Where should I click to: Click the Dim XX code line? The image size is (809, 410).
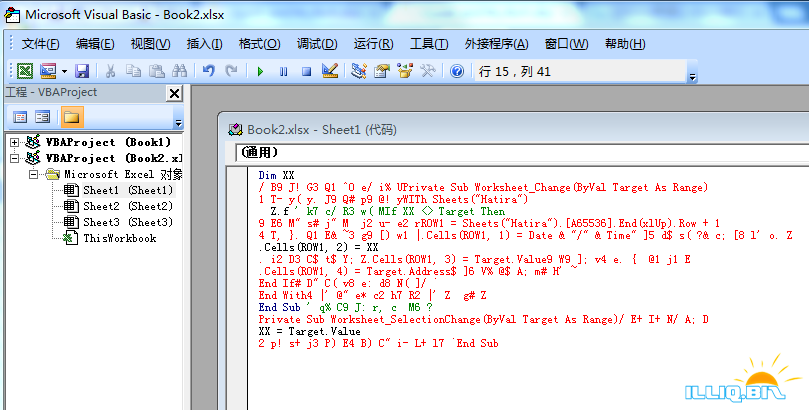point(276,175)
